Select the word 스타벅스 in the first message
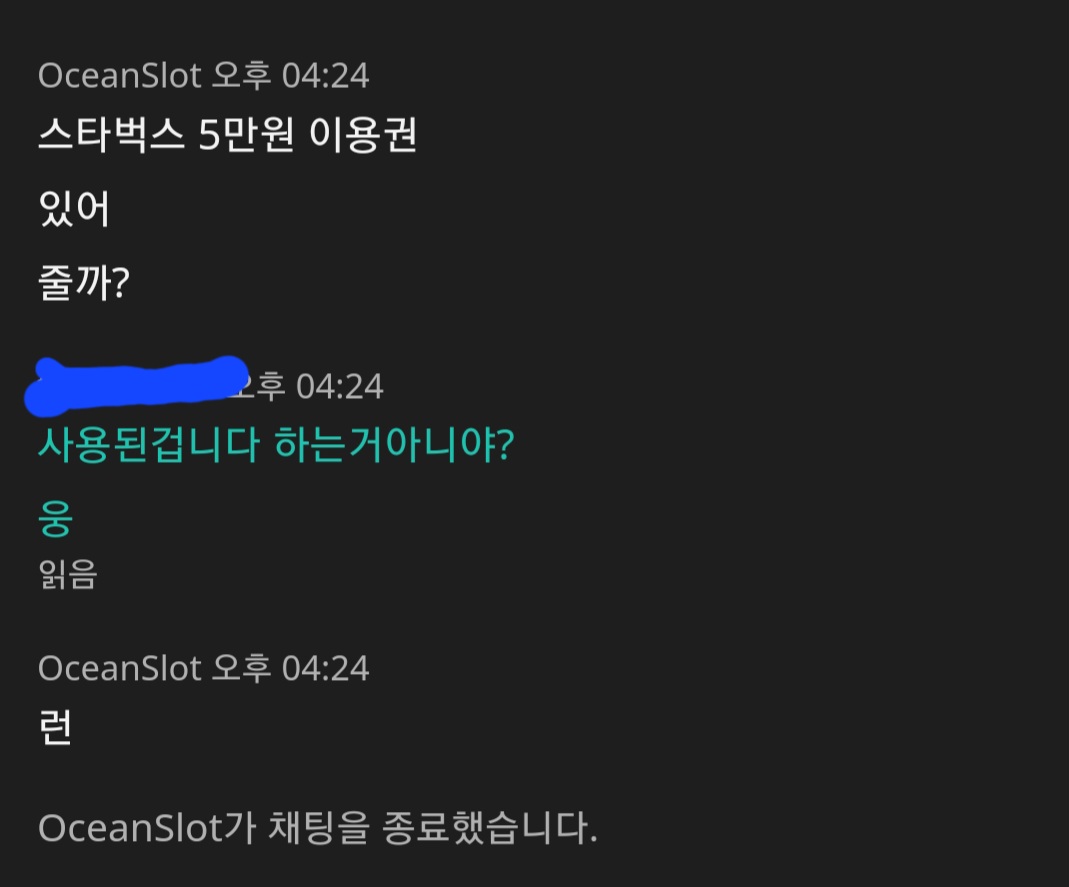This screenshot has width=1069, height=887. pyautogui.click(x=111, y=134)
